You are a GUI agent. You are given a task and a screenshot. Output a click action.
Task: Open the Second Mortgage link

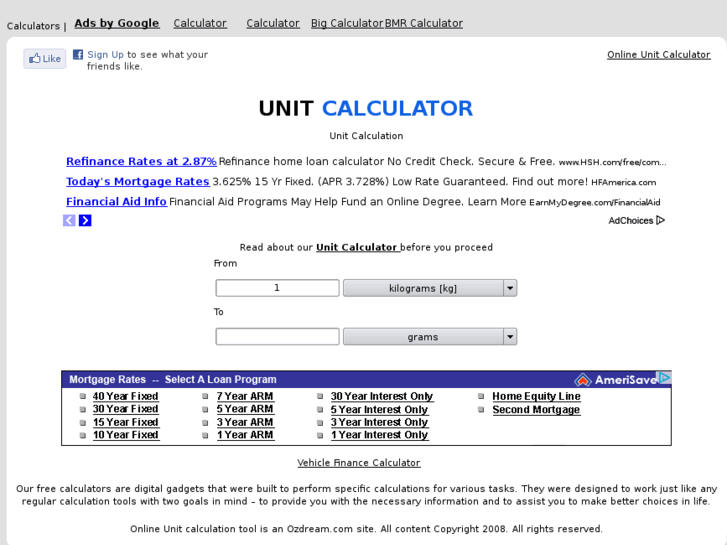[x=536, y=410]
